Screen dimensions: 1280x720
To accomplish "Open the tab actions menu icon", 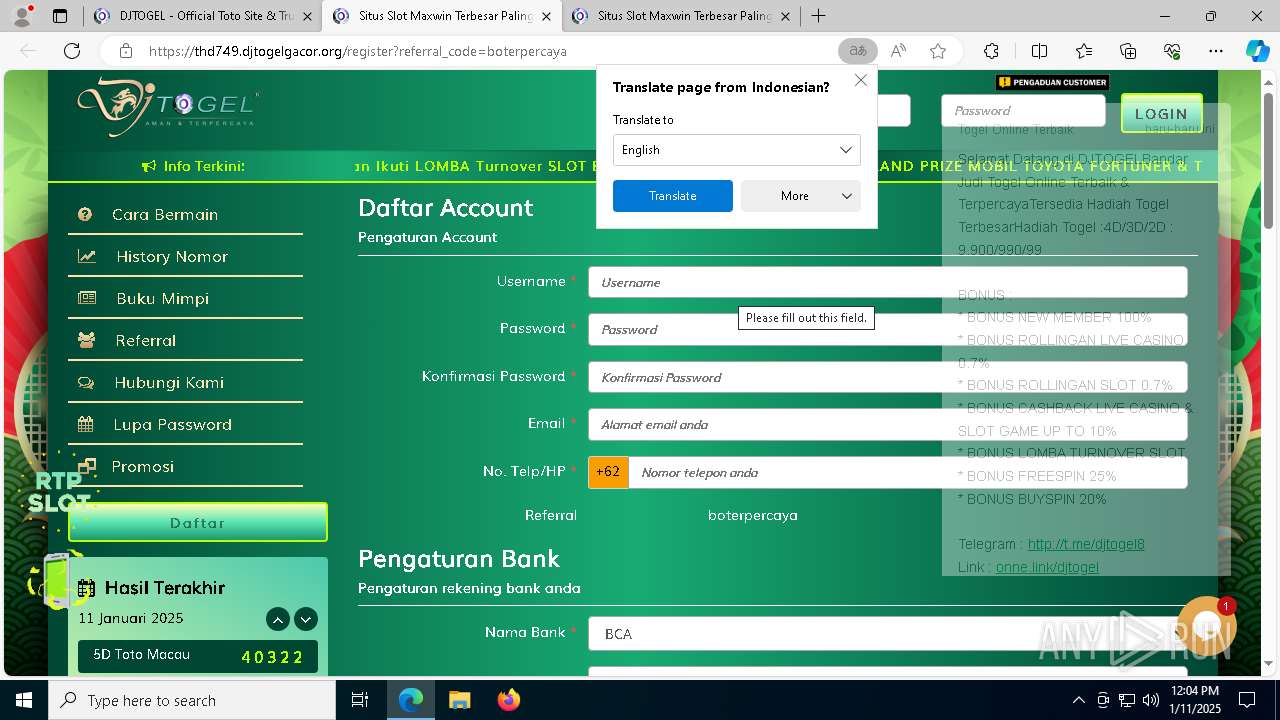I will point(60,16).
